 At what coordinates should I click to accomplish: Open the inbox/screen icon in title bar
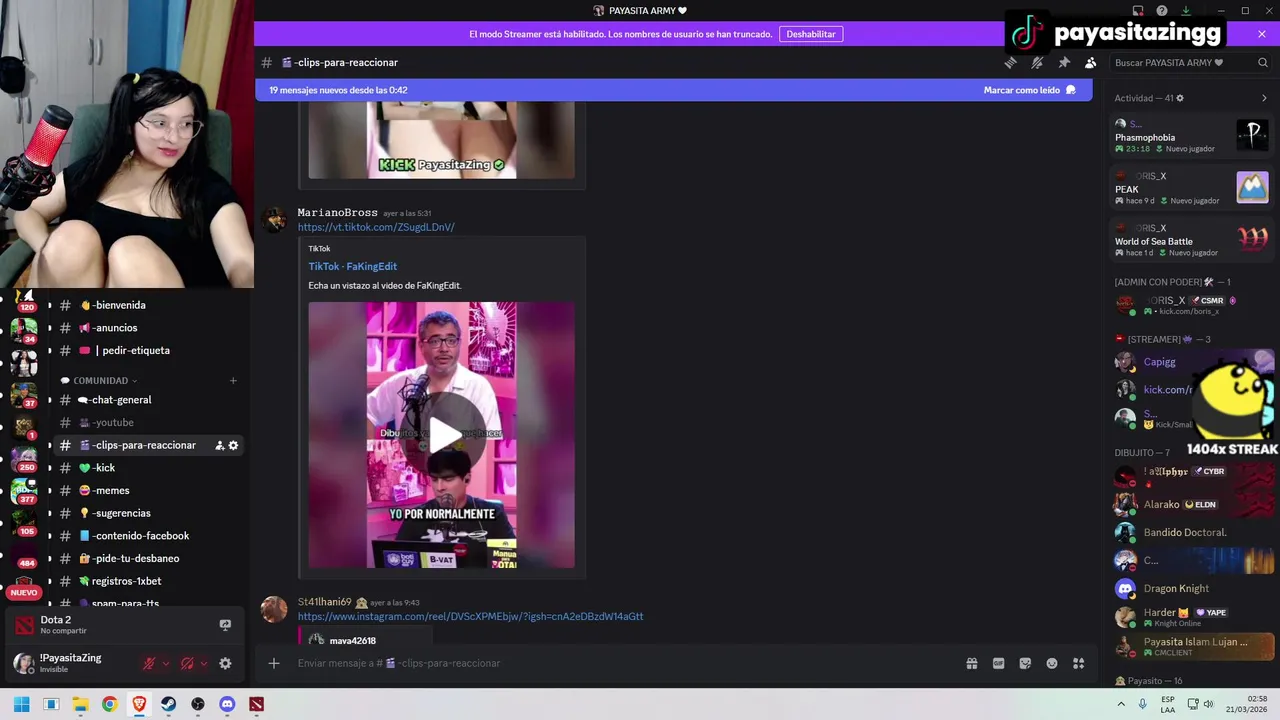(1138, 11)
